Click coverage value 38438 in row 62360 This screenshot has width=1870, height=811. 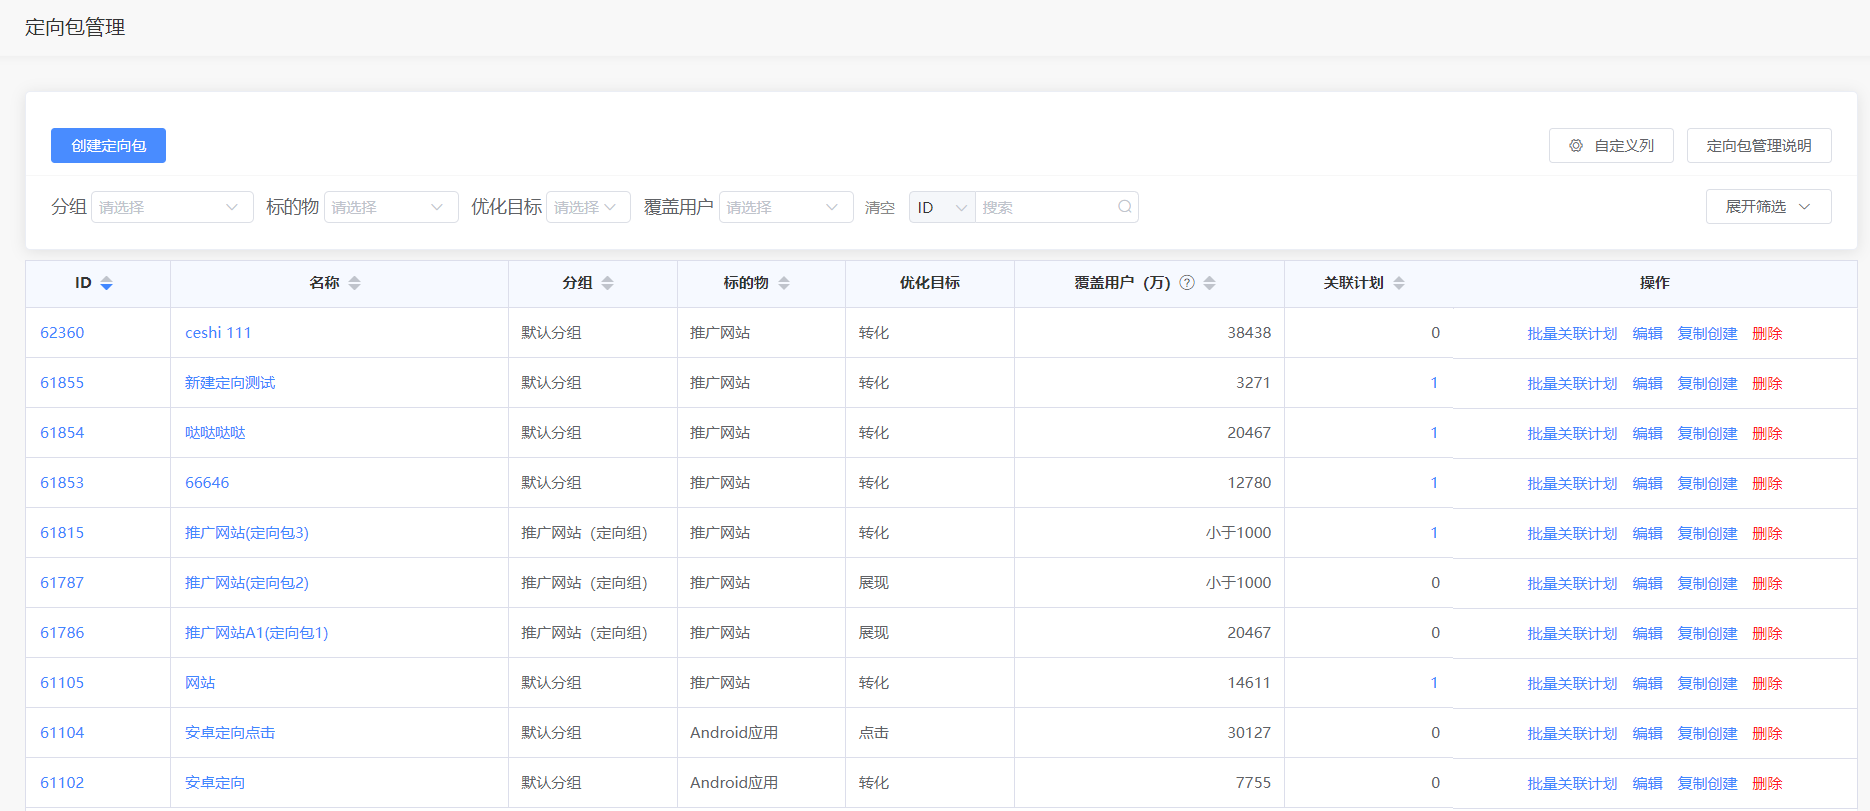(x=1249, y=333)
